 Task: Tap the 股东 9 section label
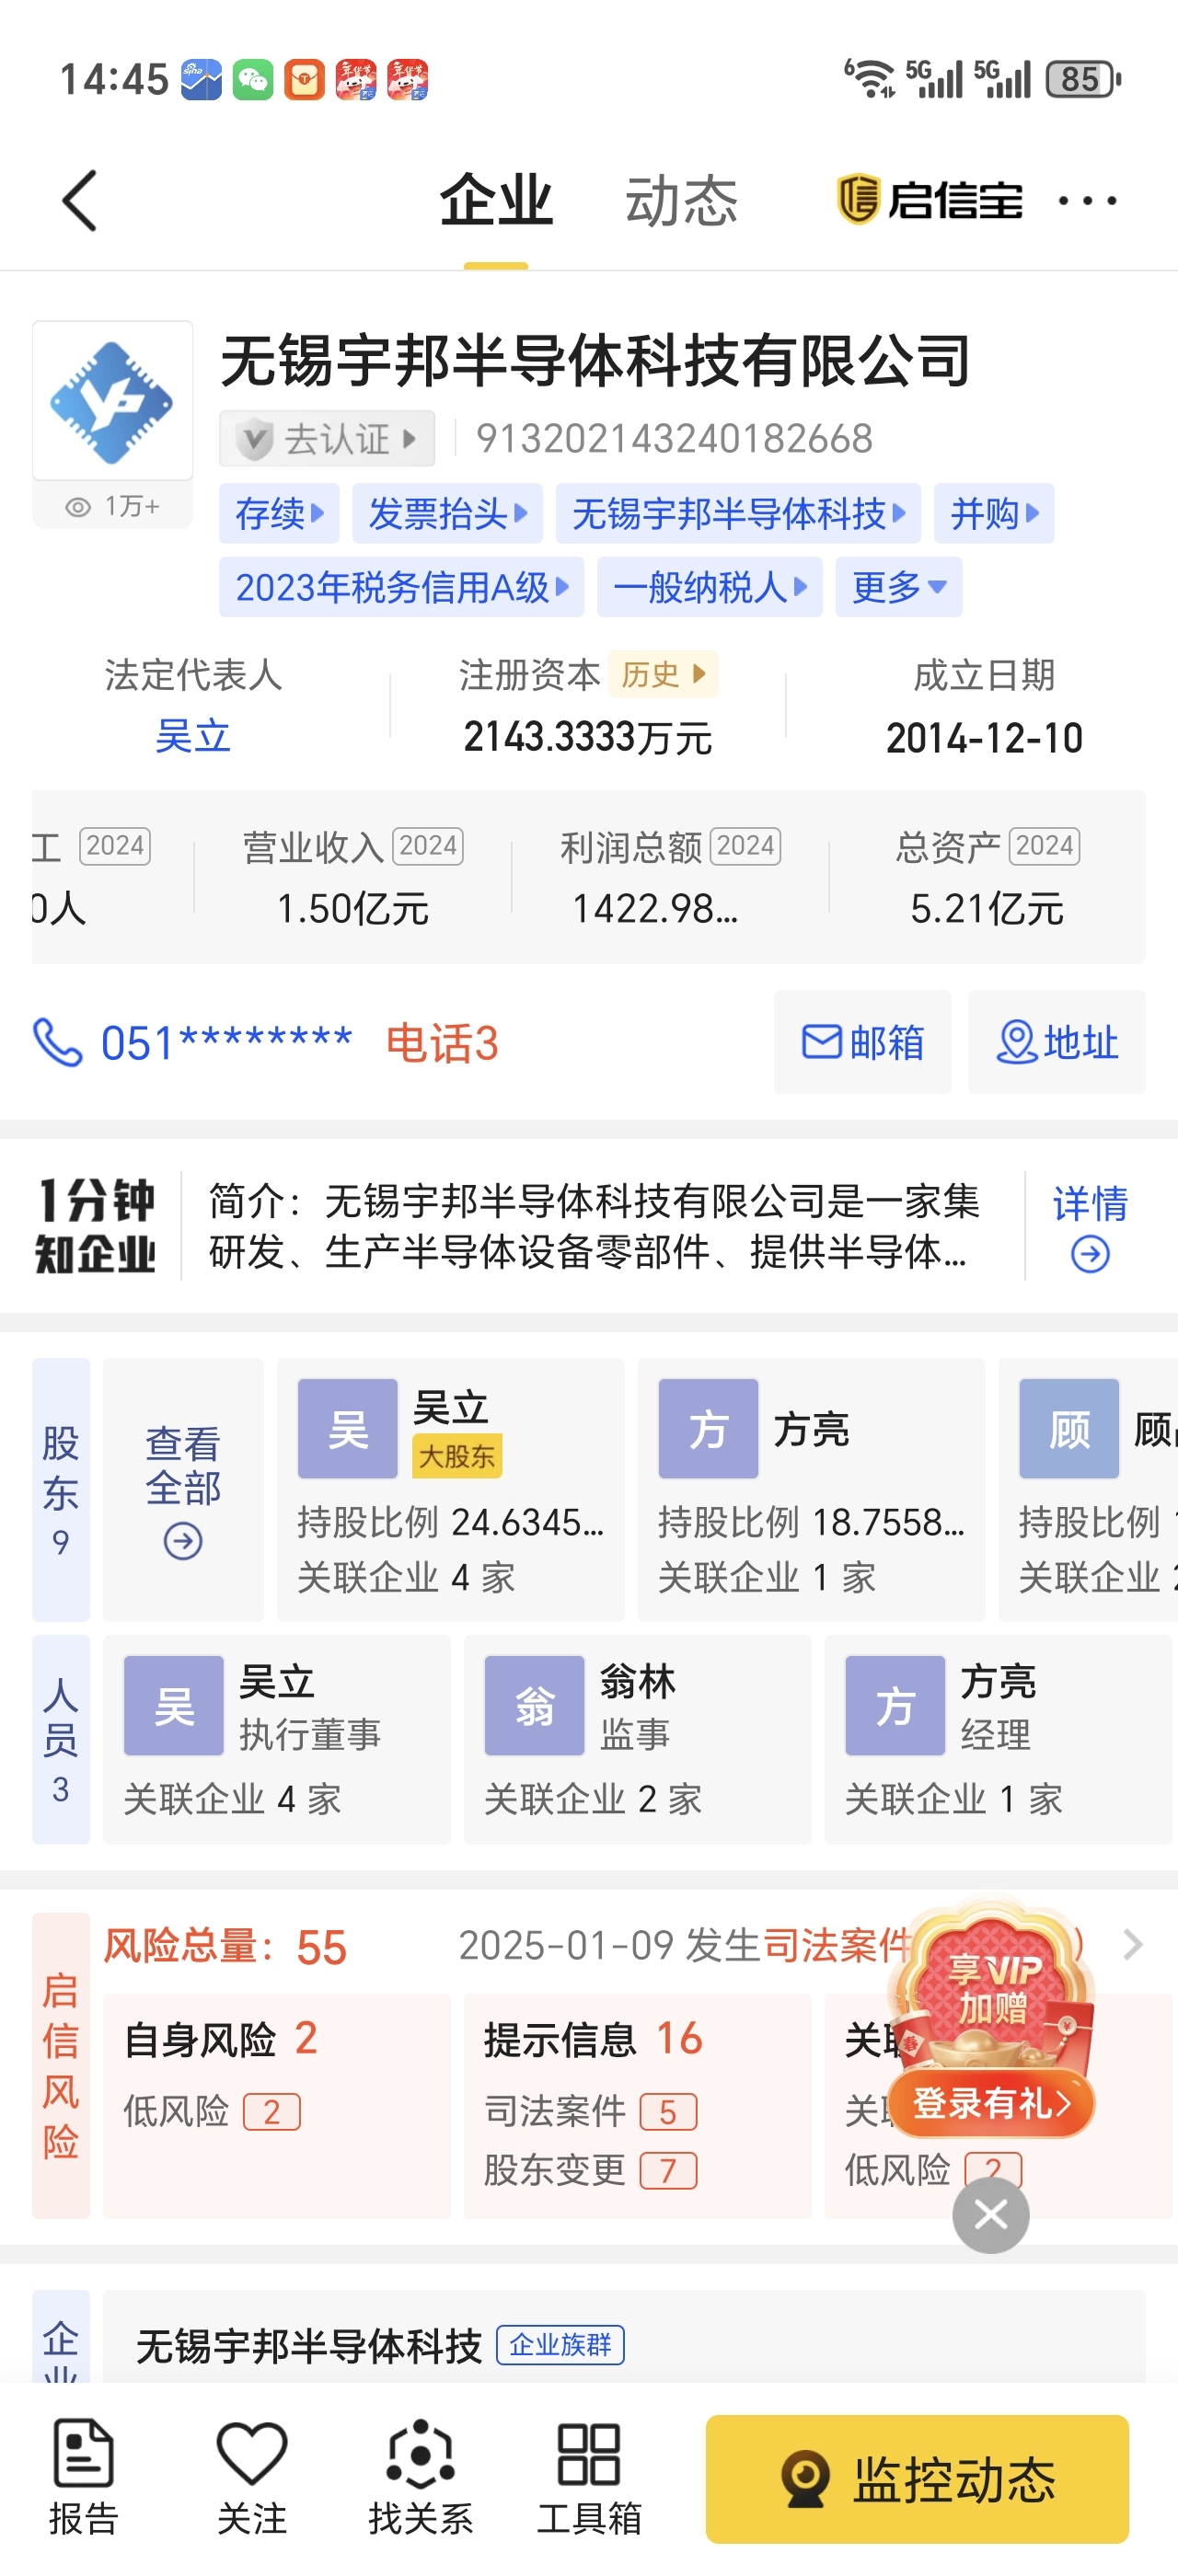(61, 1489)
